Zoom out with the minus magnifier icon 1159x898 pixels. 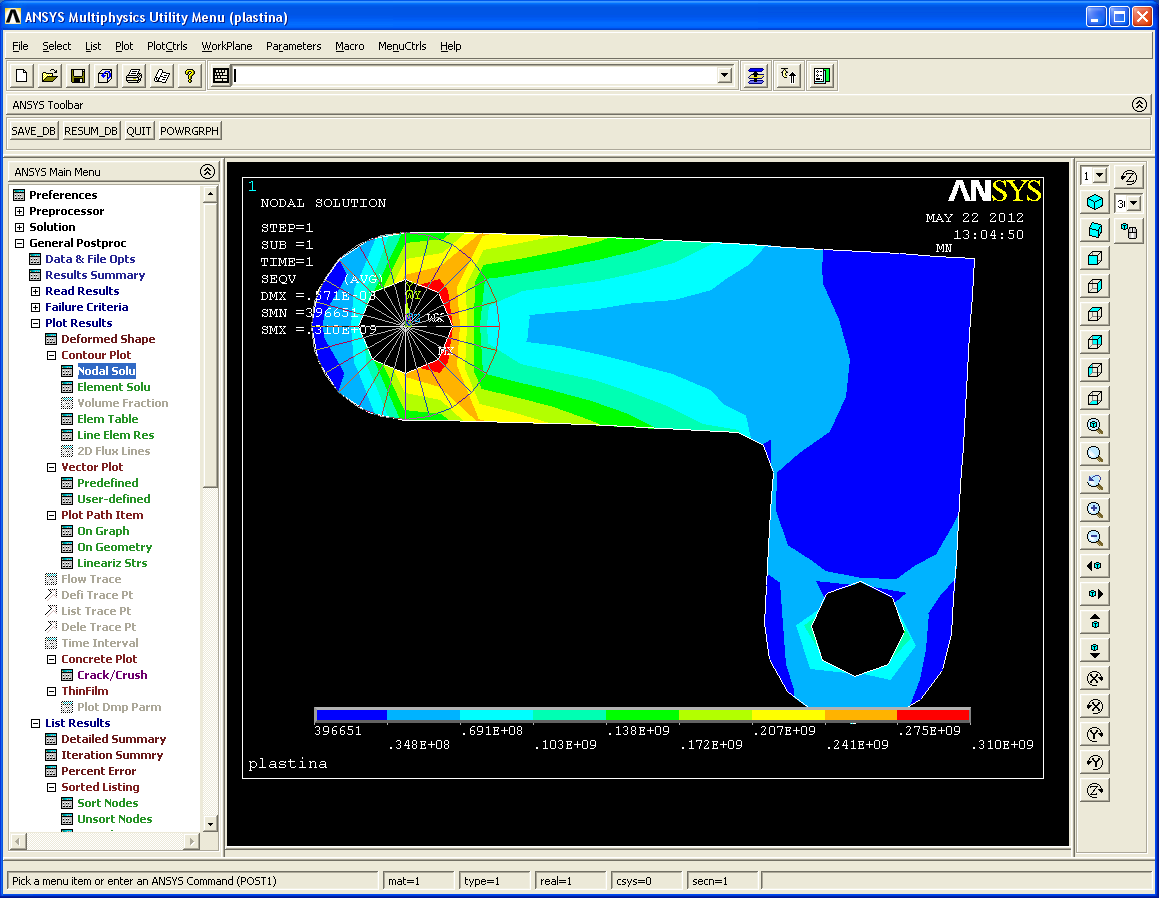click(1095, 538)
